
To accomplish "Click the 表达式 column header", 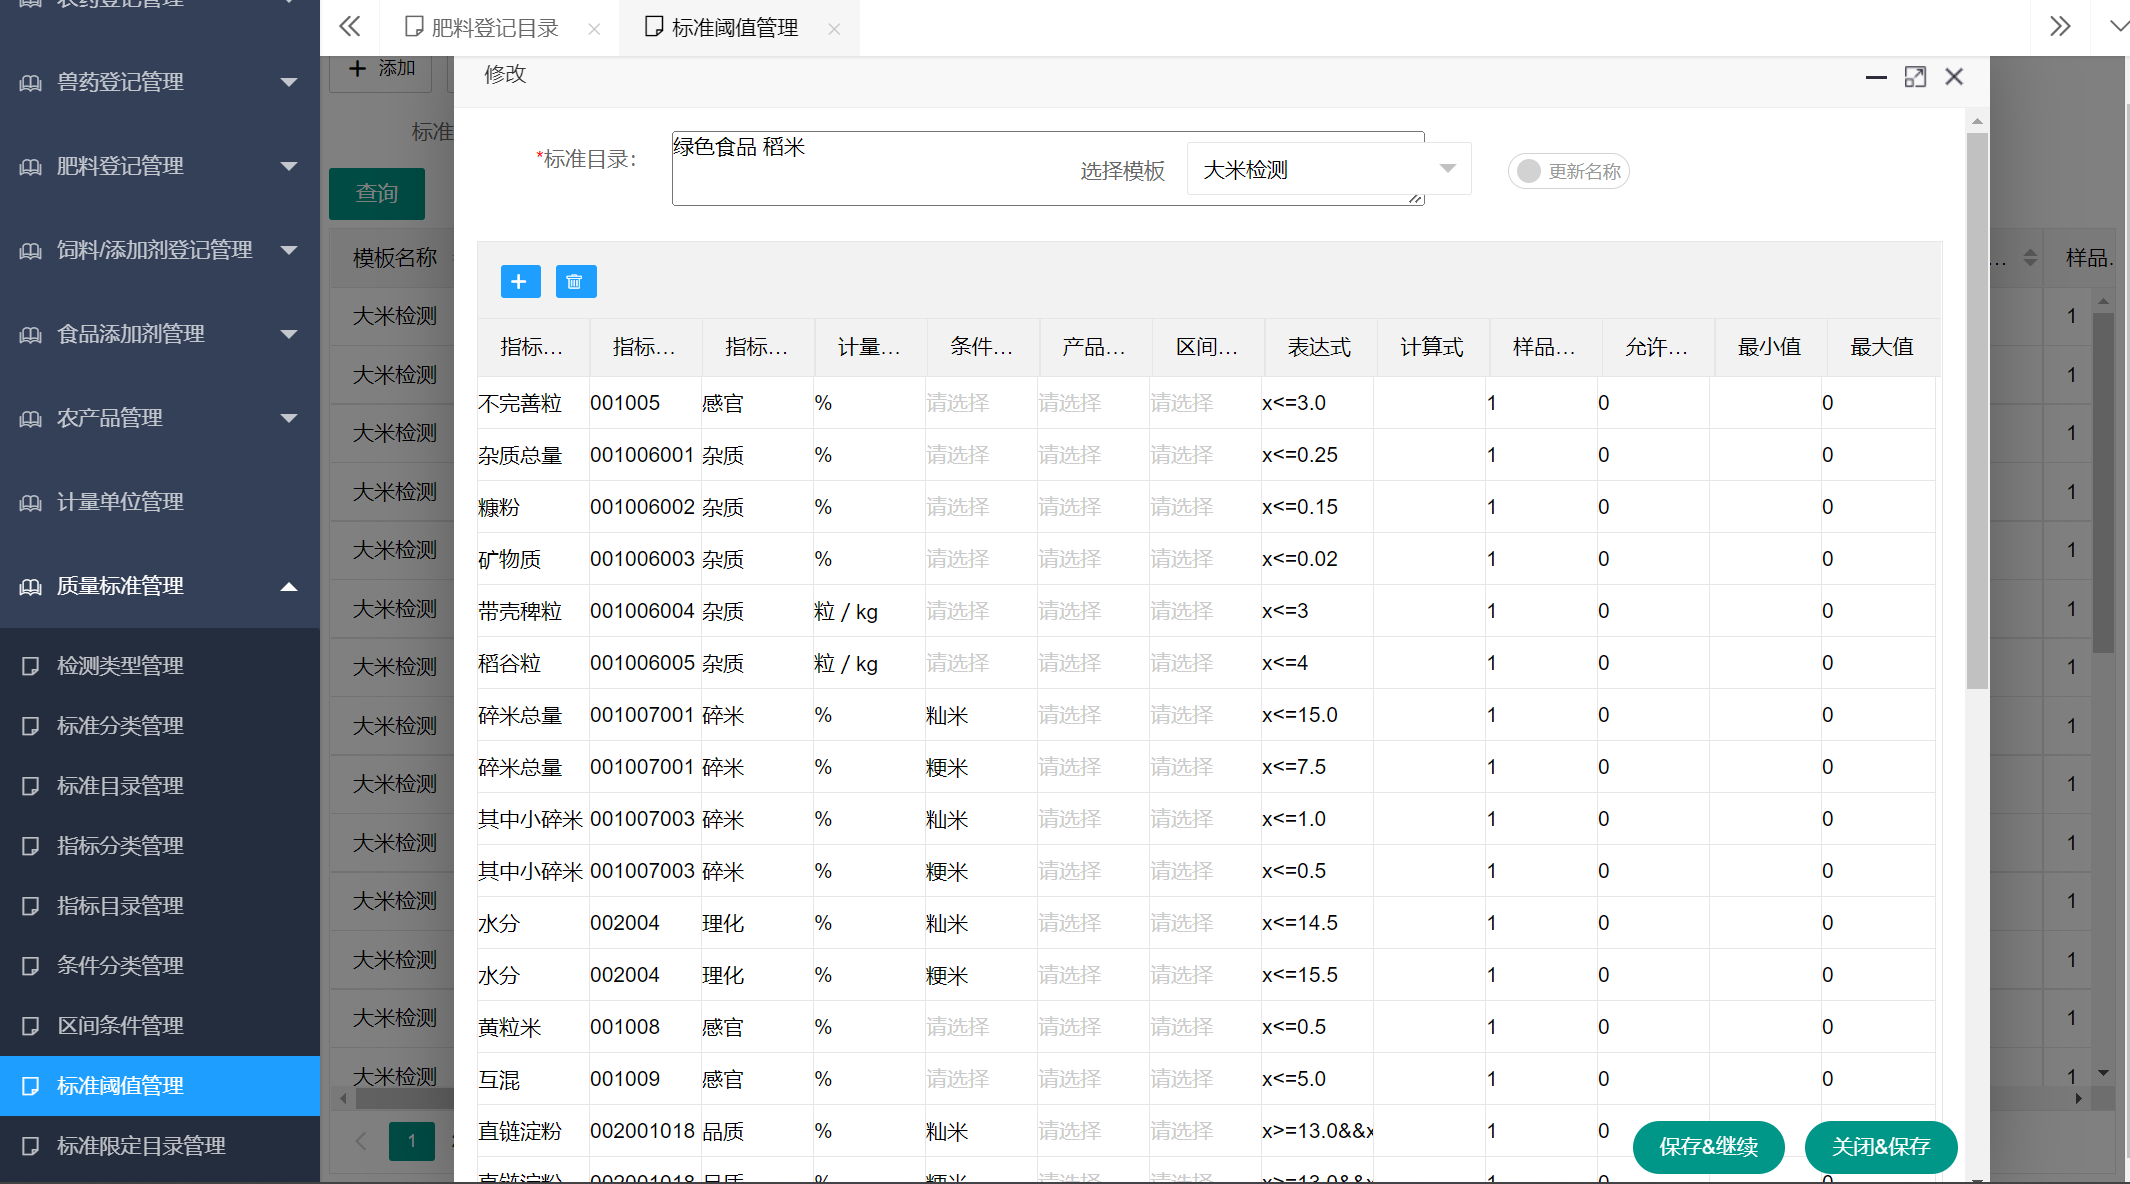I will (1320, 347).
